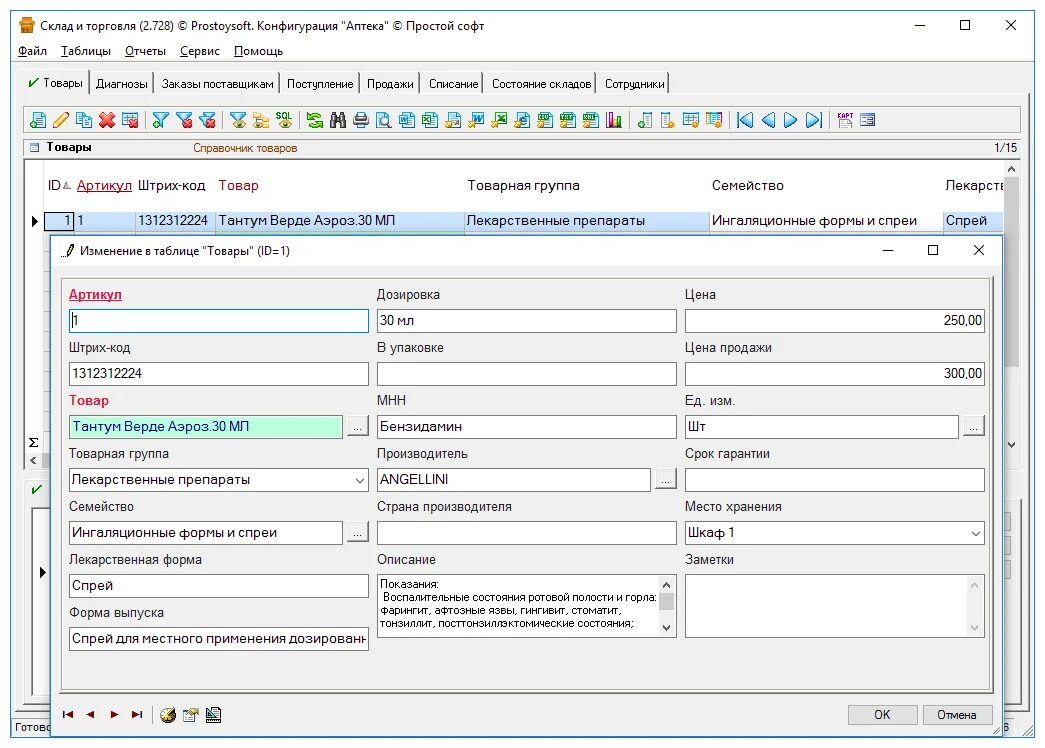Viewport: 1045px width, 748px height.
Task: Click the Отмена button
Action: coord(957,715)
